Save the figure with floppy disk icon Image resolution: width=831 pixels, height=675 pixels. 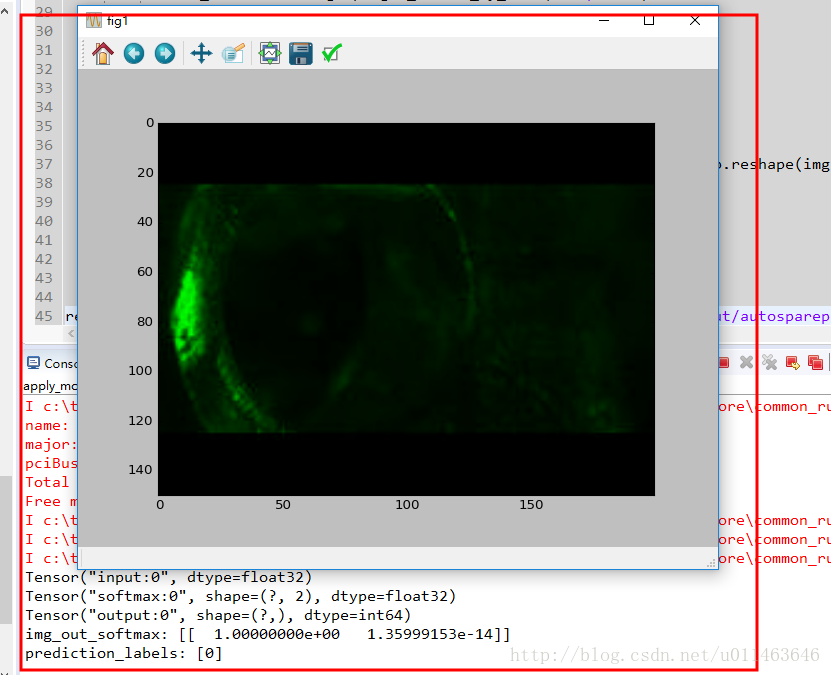[x=300, y=54]
